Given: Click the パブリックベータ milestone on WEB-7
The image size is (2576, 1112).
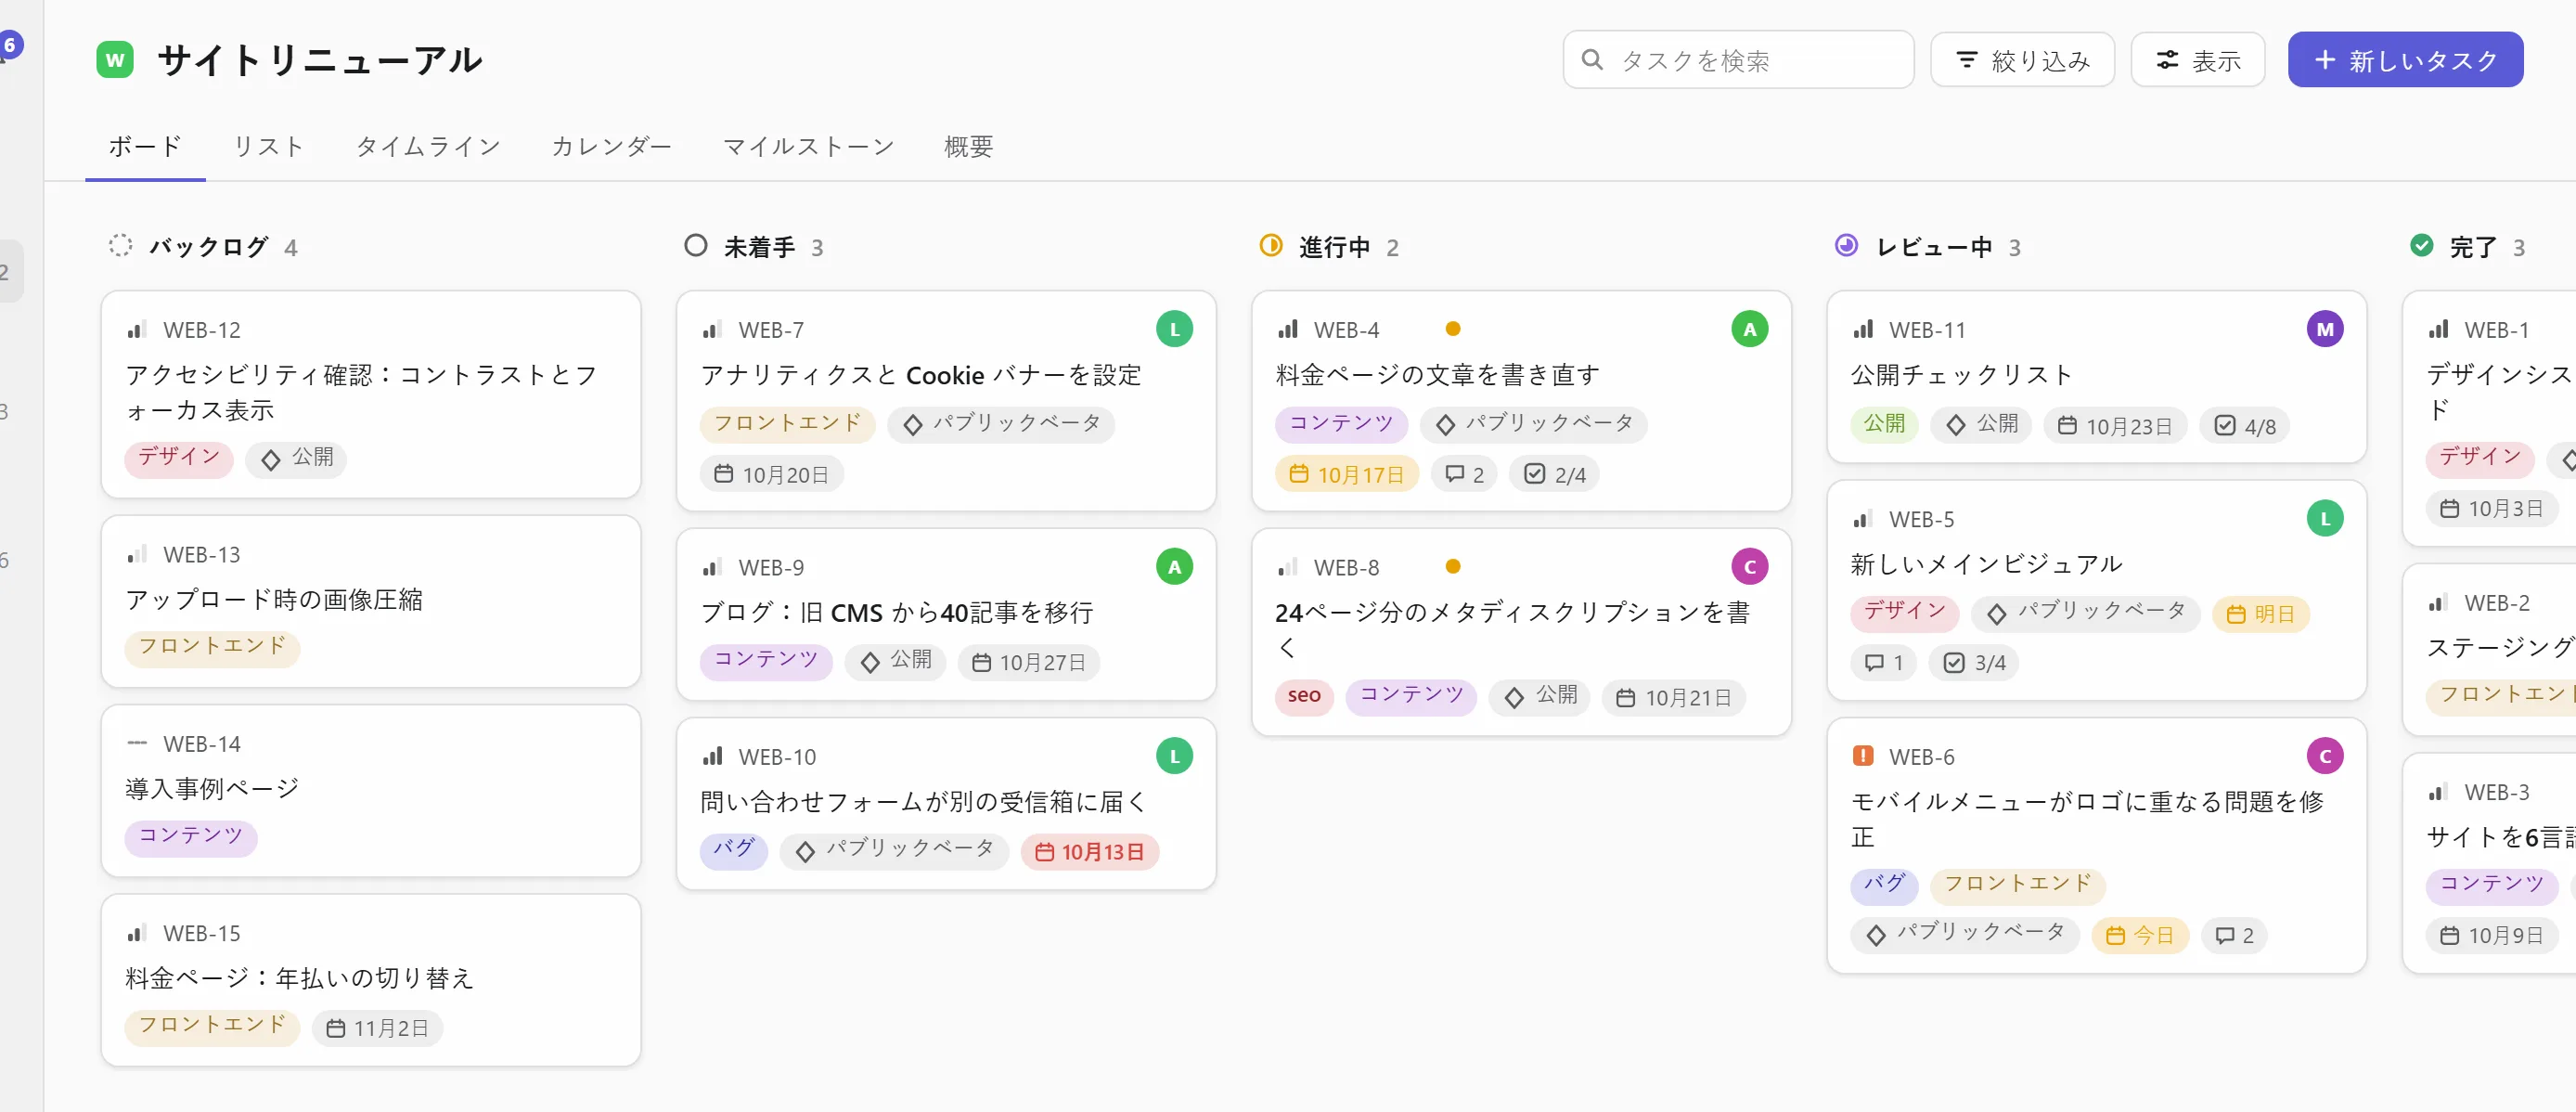Looking at the screenshot, I should [x=1000, y=424].
